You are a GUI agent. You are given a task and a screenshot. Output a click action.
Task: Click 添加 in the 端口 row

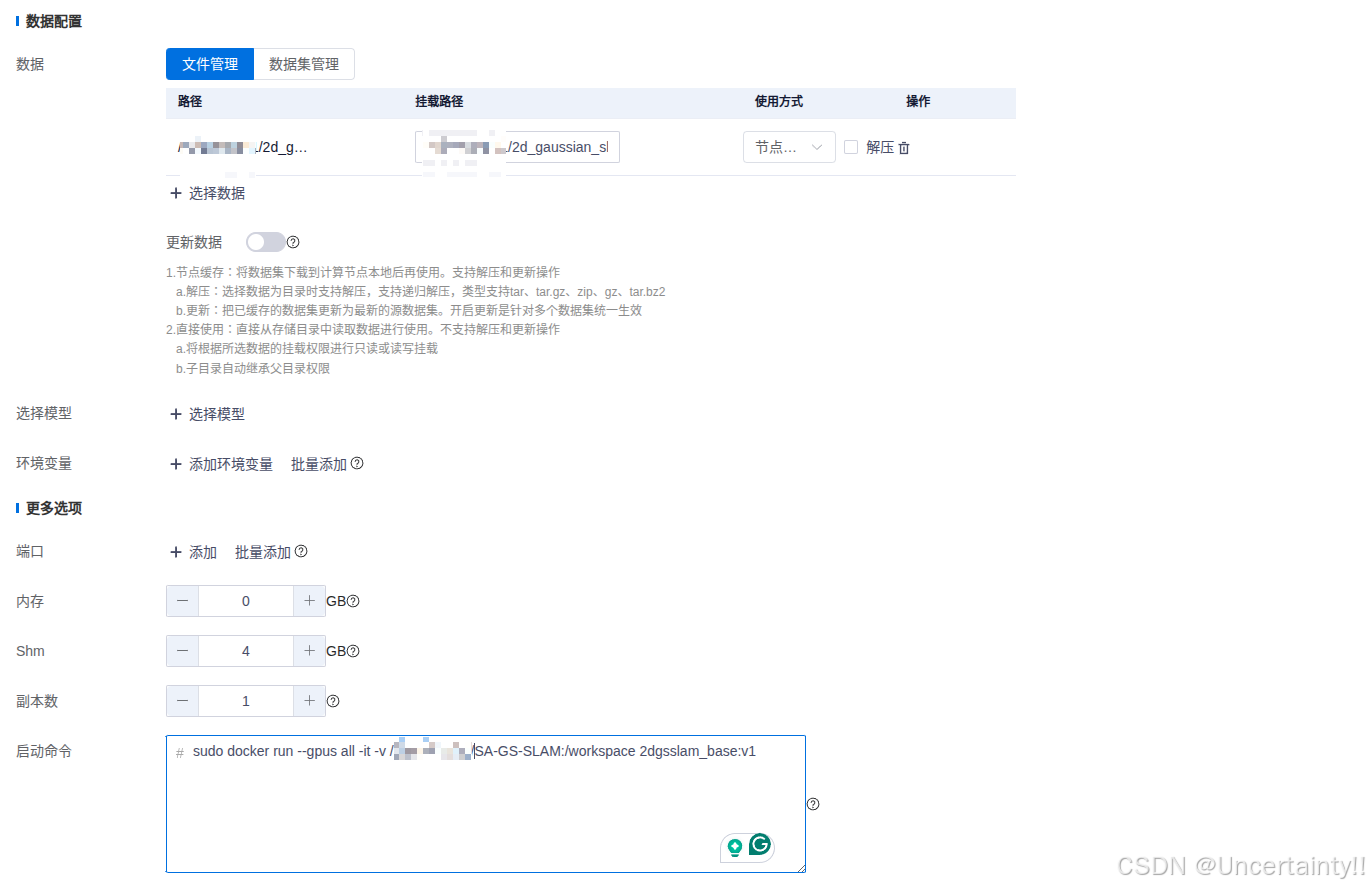pos(203,552)
